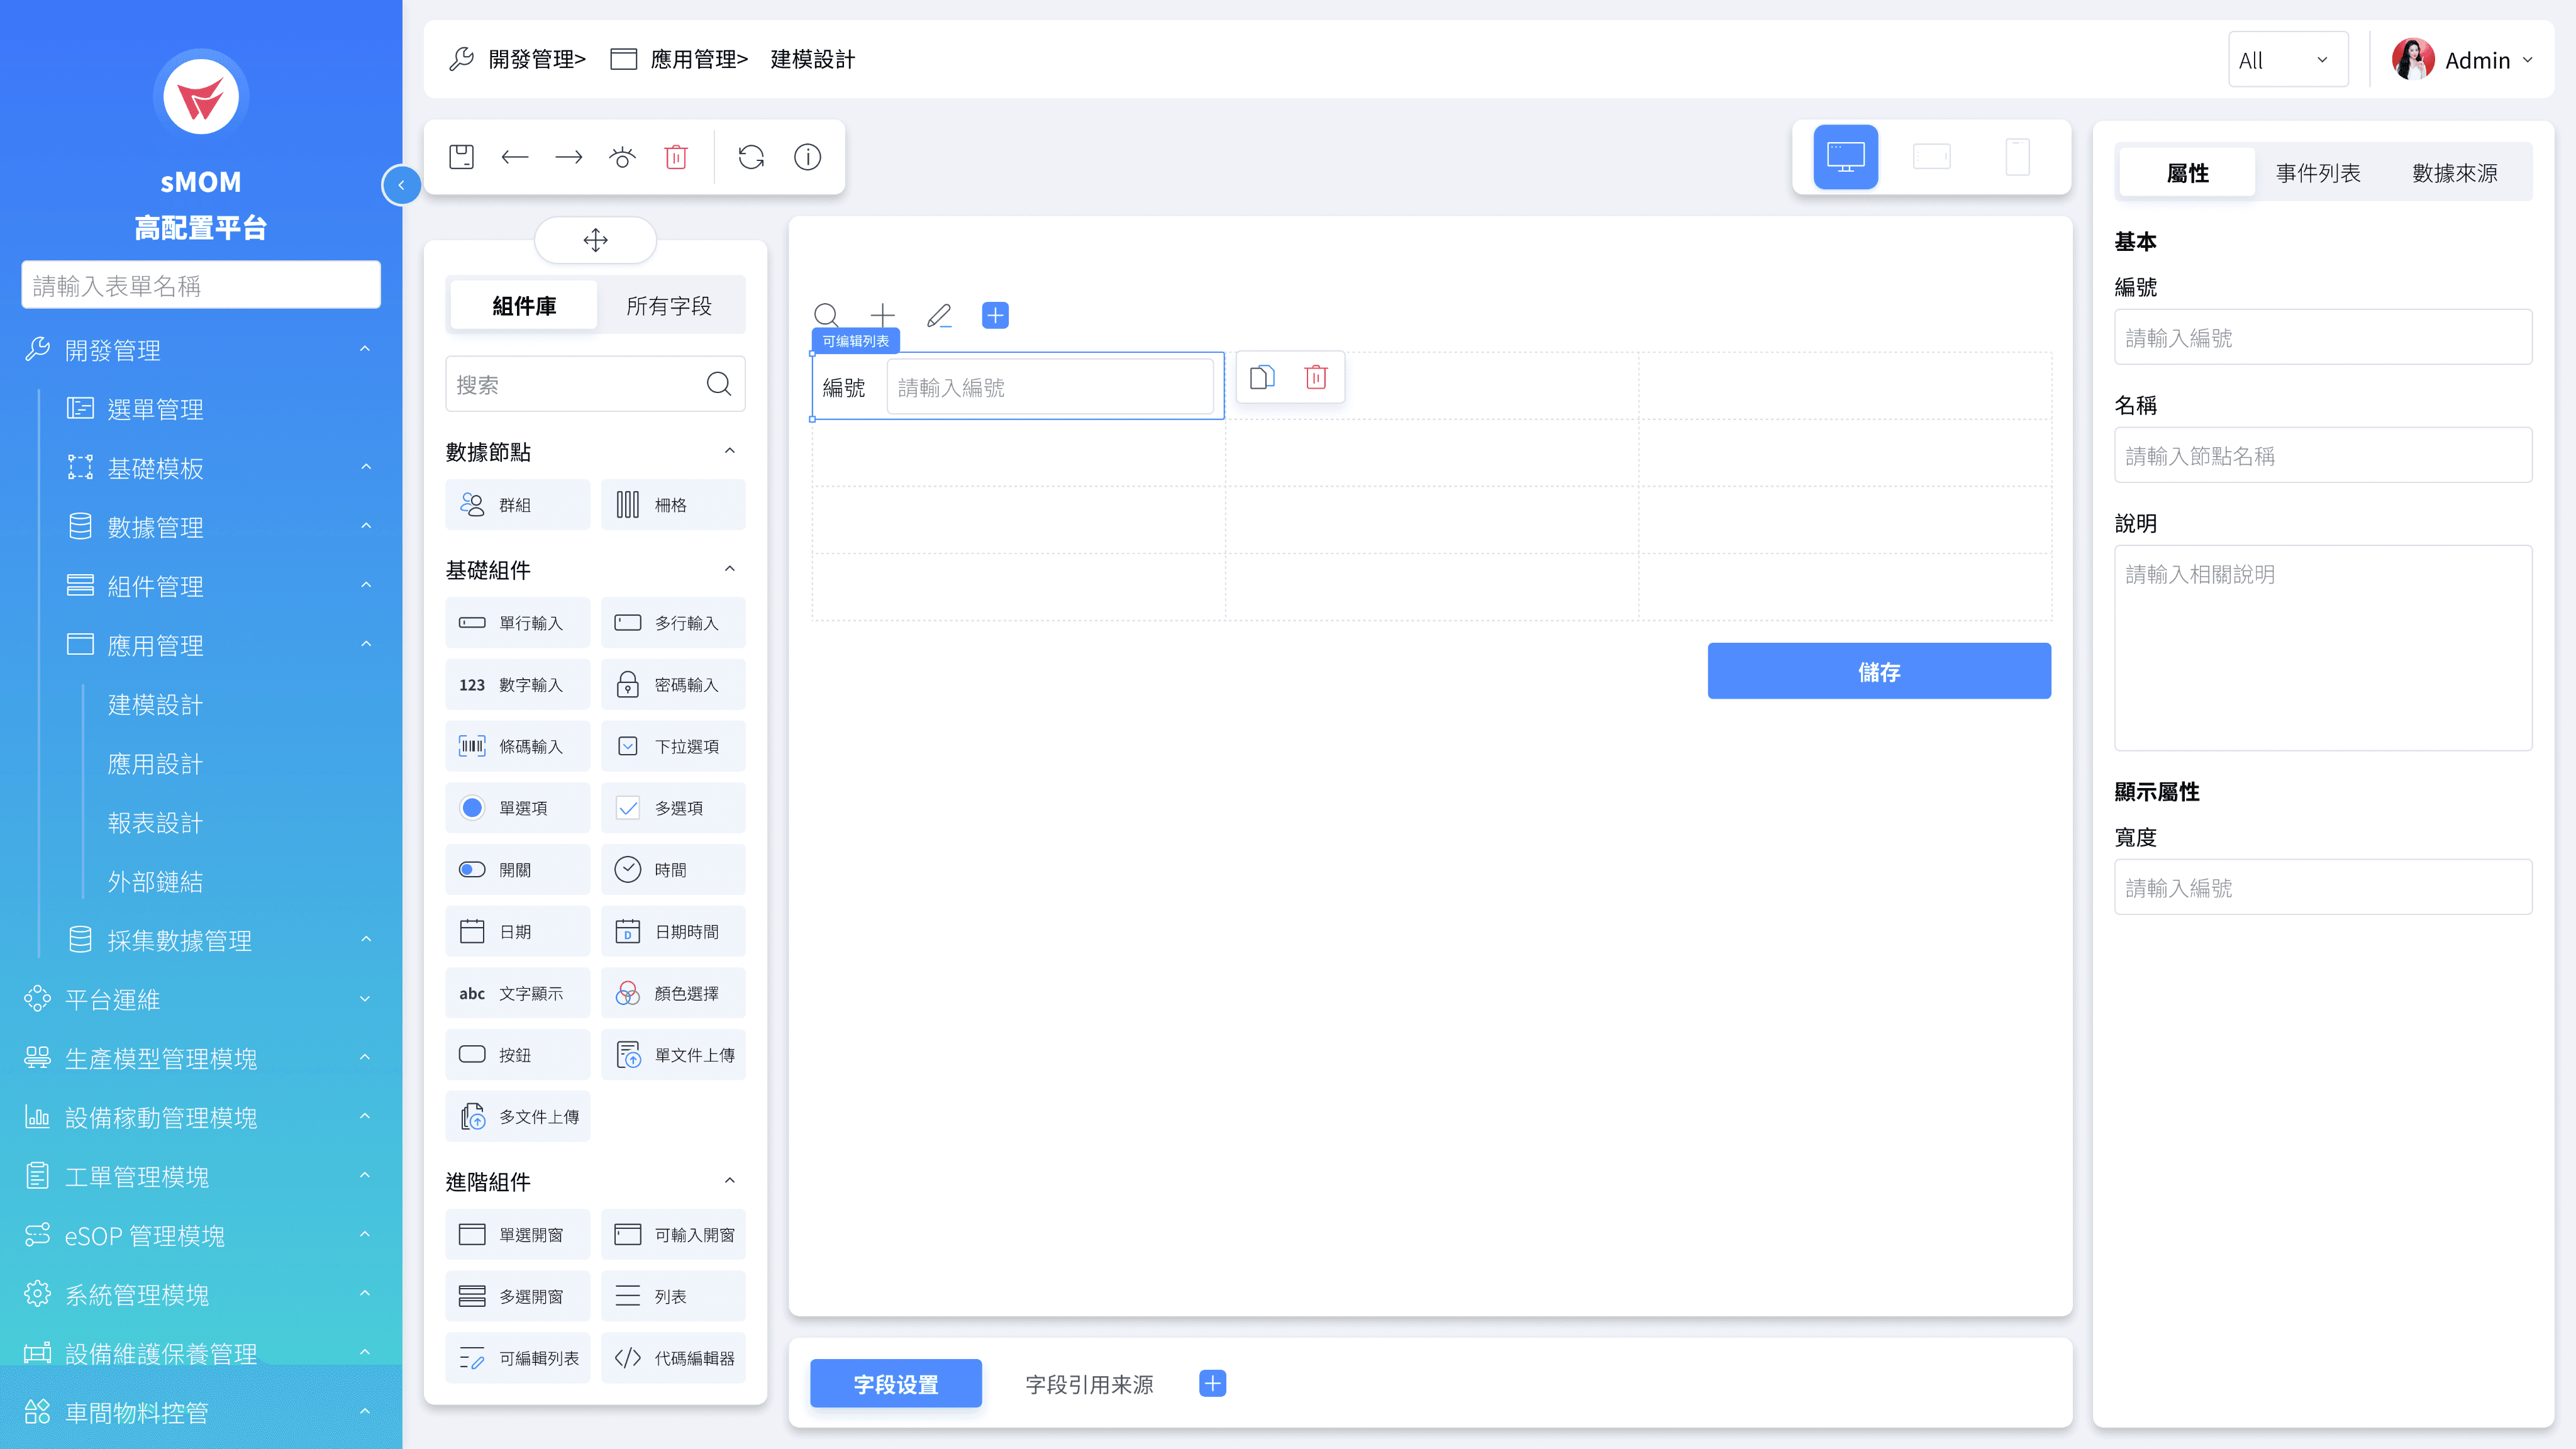
Task: Collapse the 基礎組件 section
Action: (x=729, y=569)
